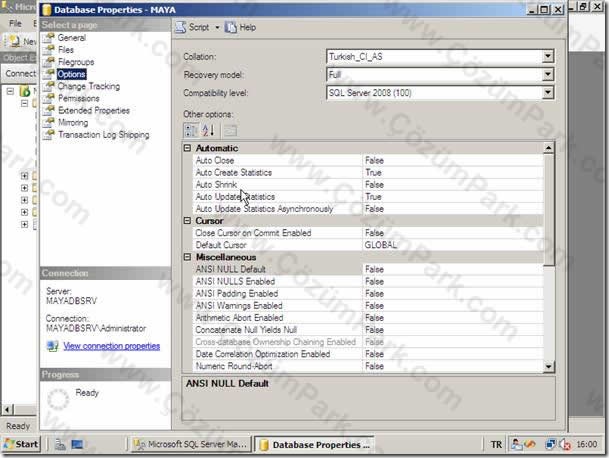Click the Server Manager quick launch icon
Viewport: 609px width, 458px height.
60,444
